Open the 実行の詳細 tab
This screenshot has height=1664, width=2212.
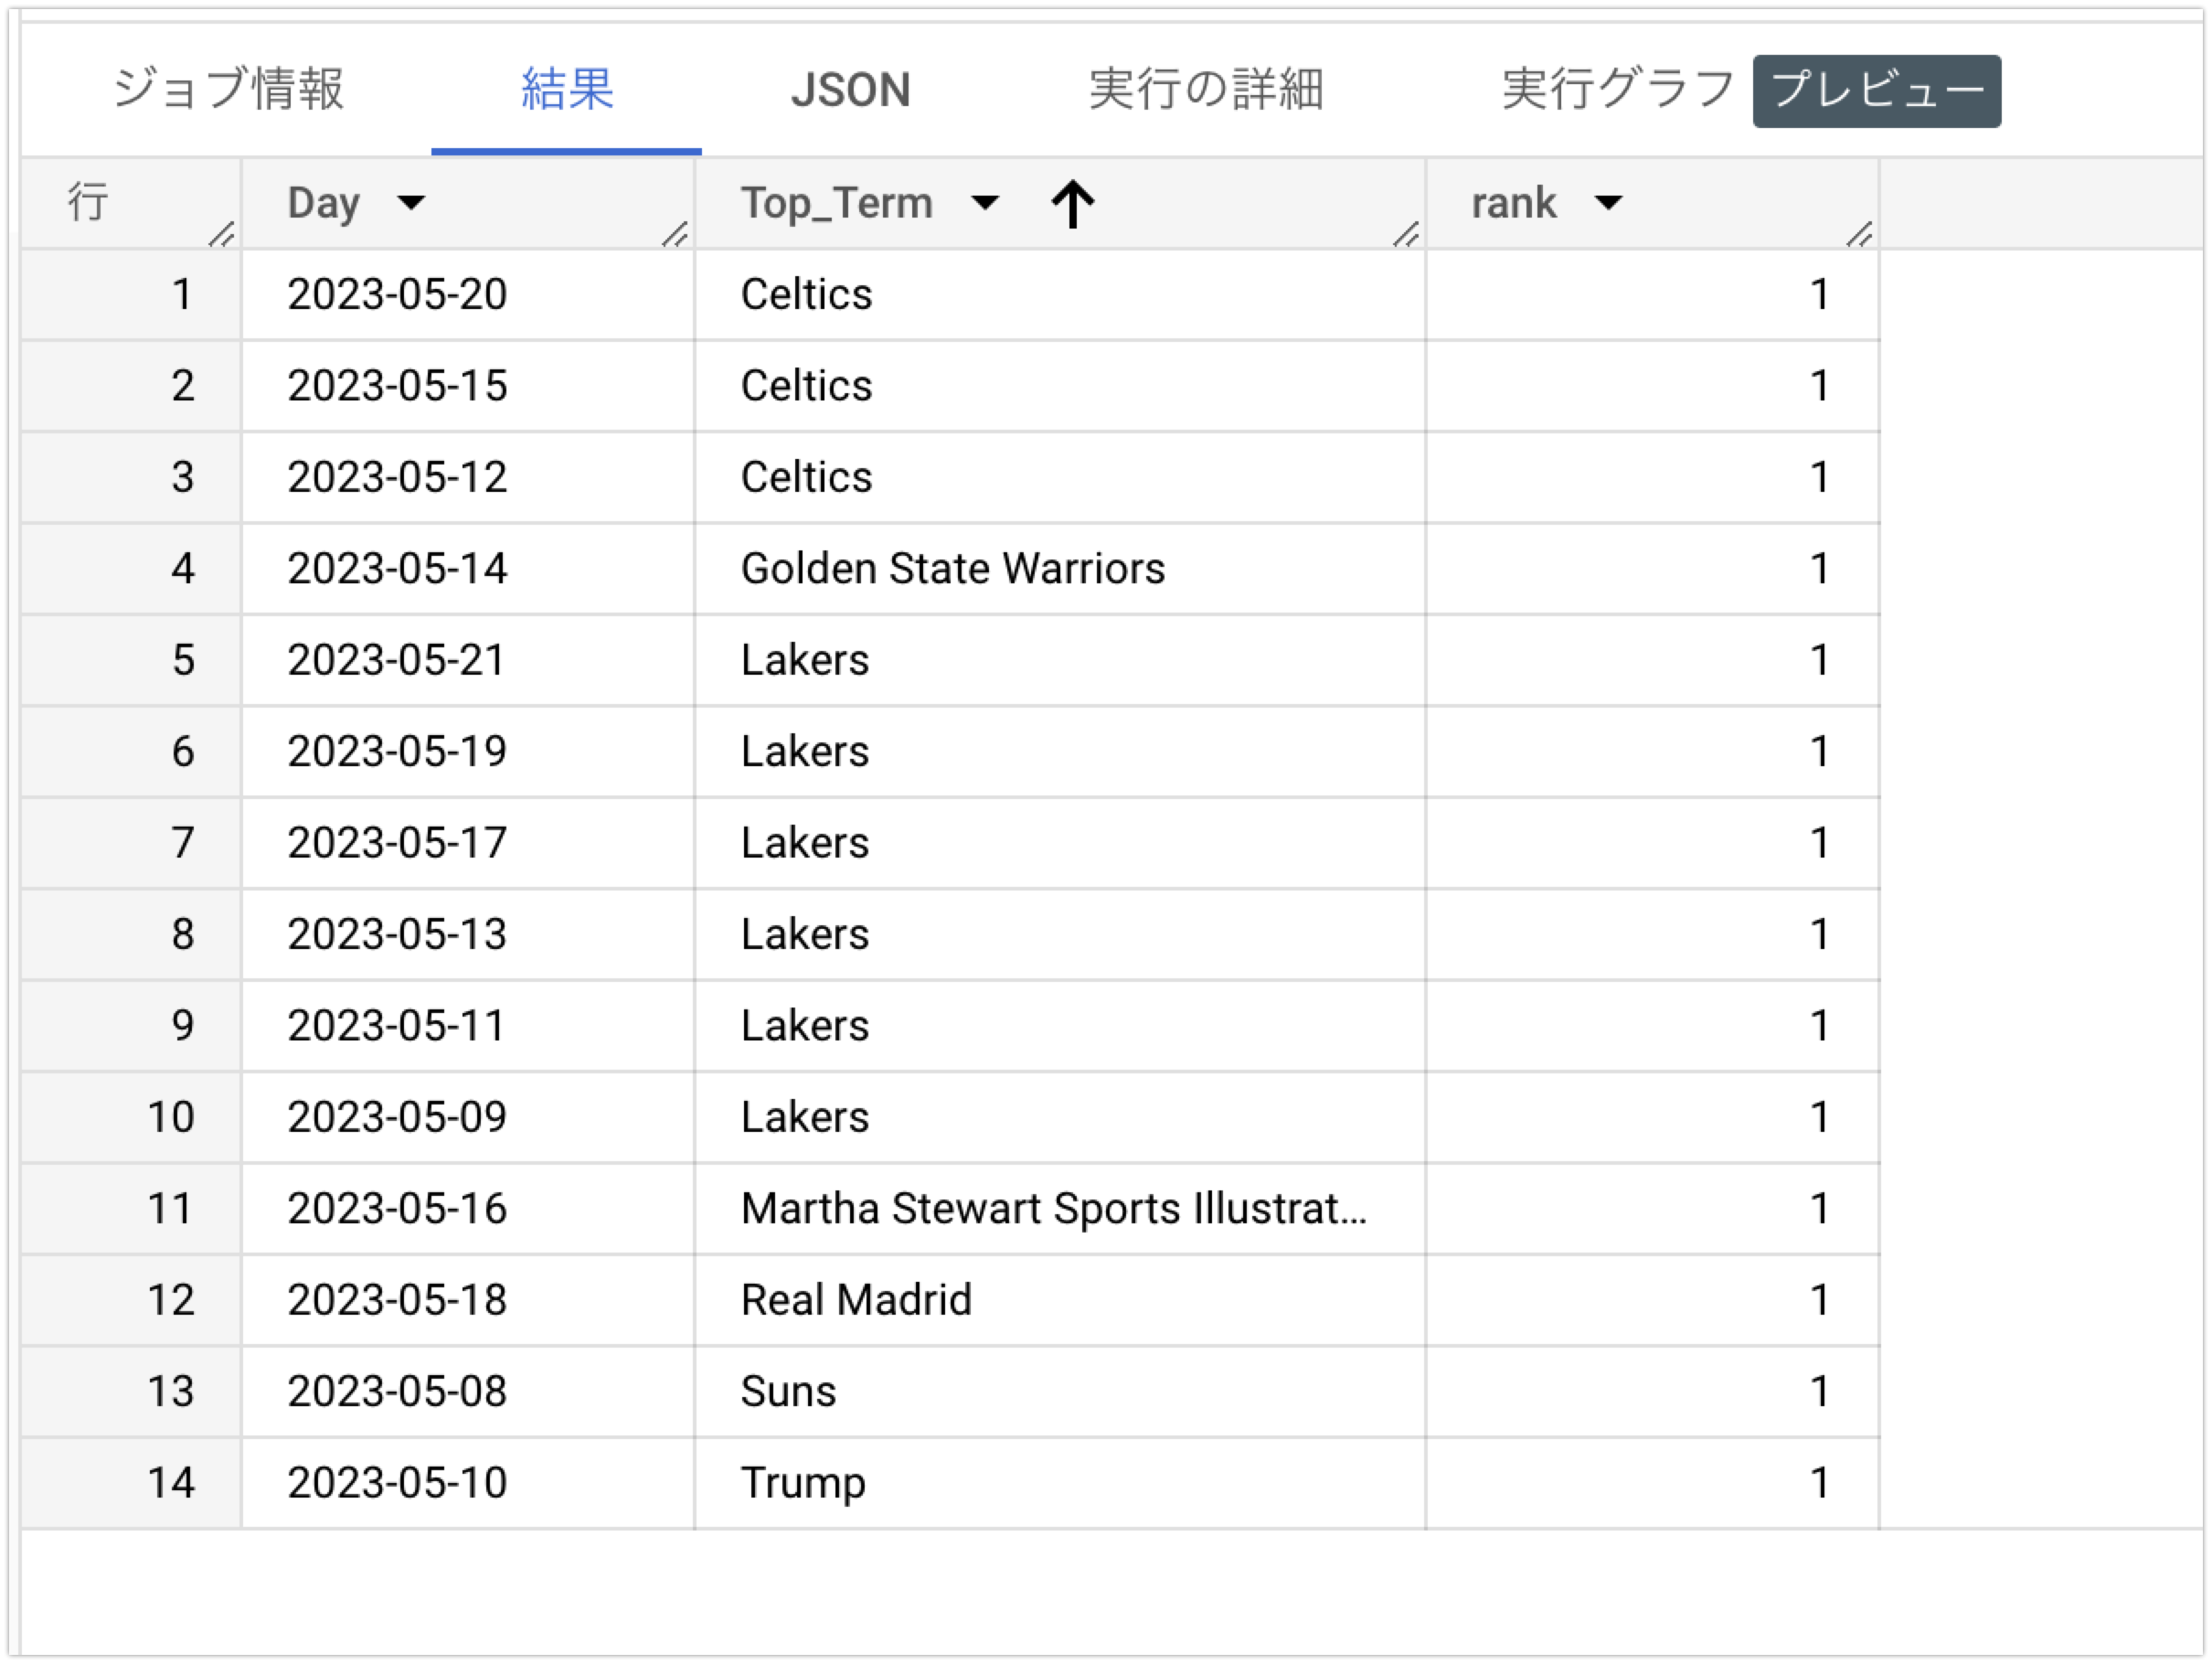pos(1206,90)
